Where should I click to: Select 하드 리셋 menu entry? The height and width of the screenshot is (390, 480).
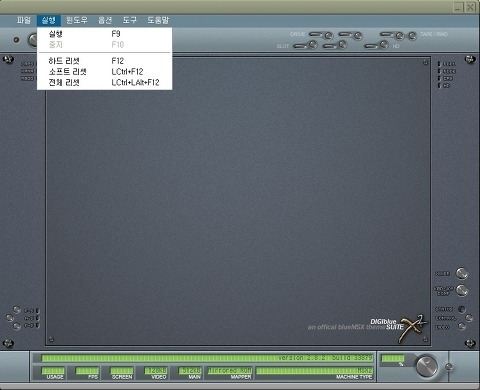[x=105, y=61]
